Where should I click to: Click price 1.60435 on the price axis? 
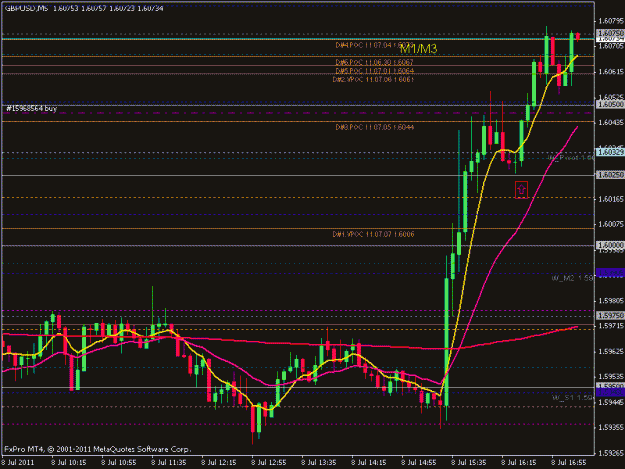(611, 123)
